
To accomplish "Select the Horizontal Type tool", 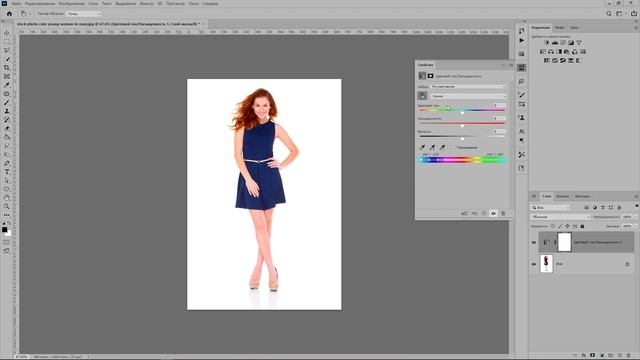I will click(7, 172).
